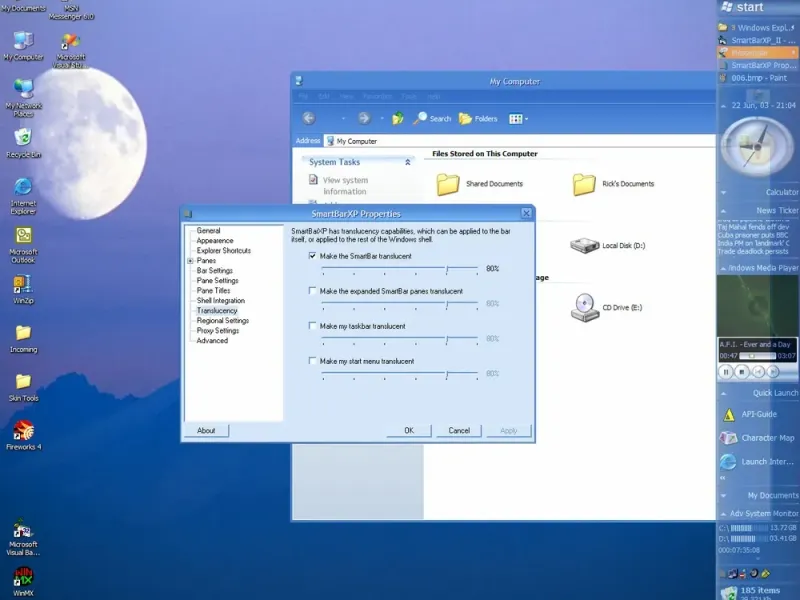Open API-Guide in SmartBar Quick Launch
The width and height of the screenshot is (800, 600).
[x=750, y=414]
